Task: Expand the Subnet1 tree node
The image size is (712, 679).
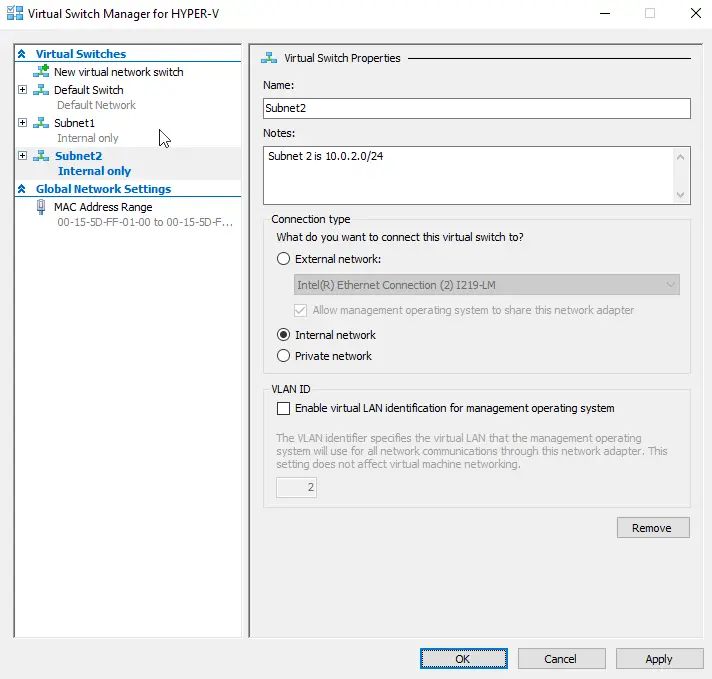Action: point(22,123)
